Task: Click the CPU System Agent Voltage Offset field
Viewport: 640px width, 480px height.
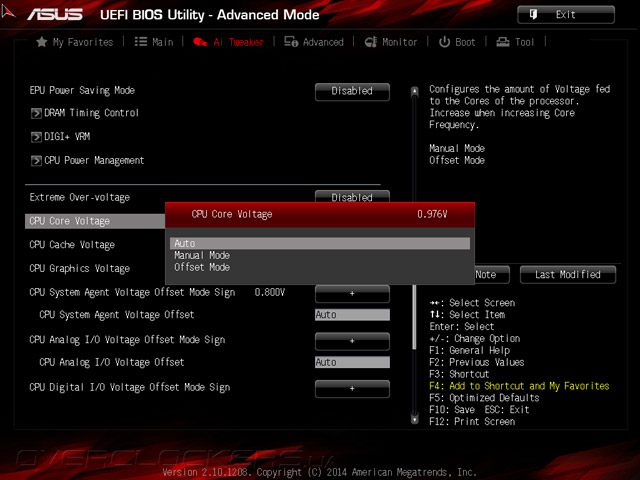Action: tap(352, 315)
